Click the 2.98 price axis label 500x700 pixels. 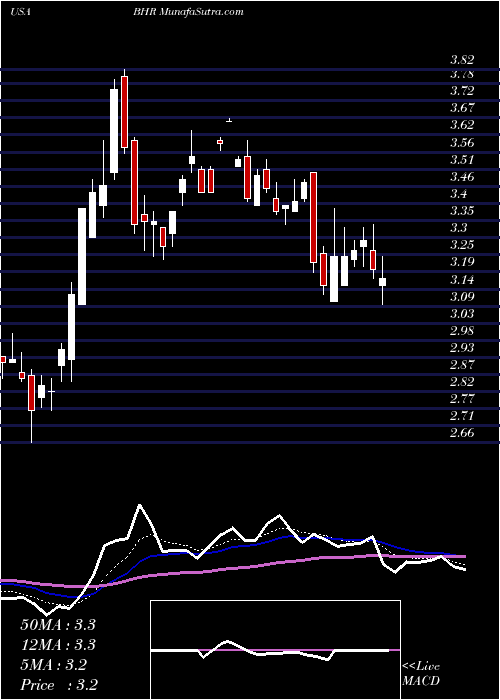[462, 331]
